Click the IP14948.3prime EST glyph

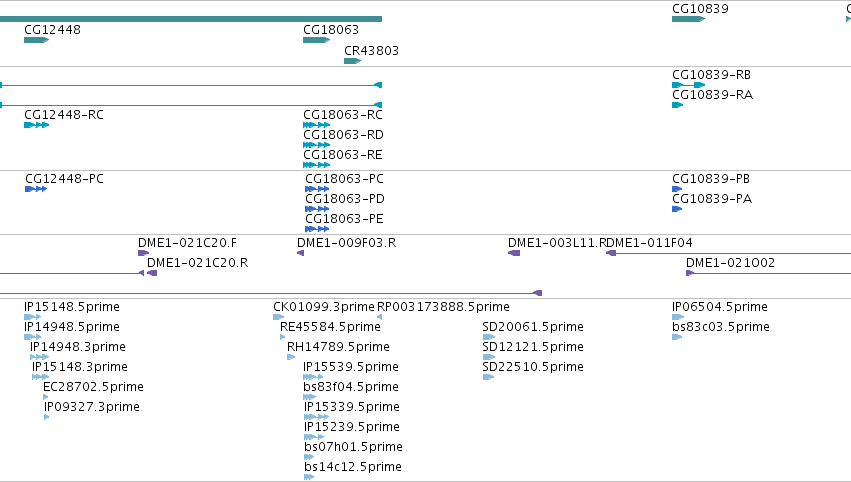coord(39,357)
